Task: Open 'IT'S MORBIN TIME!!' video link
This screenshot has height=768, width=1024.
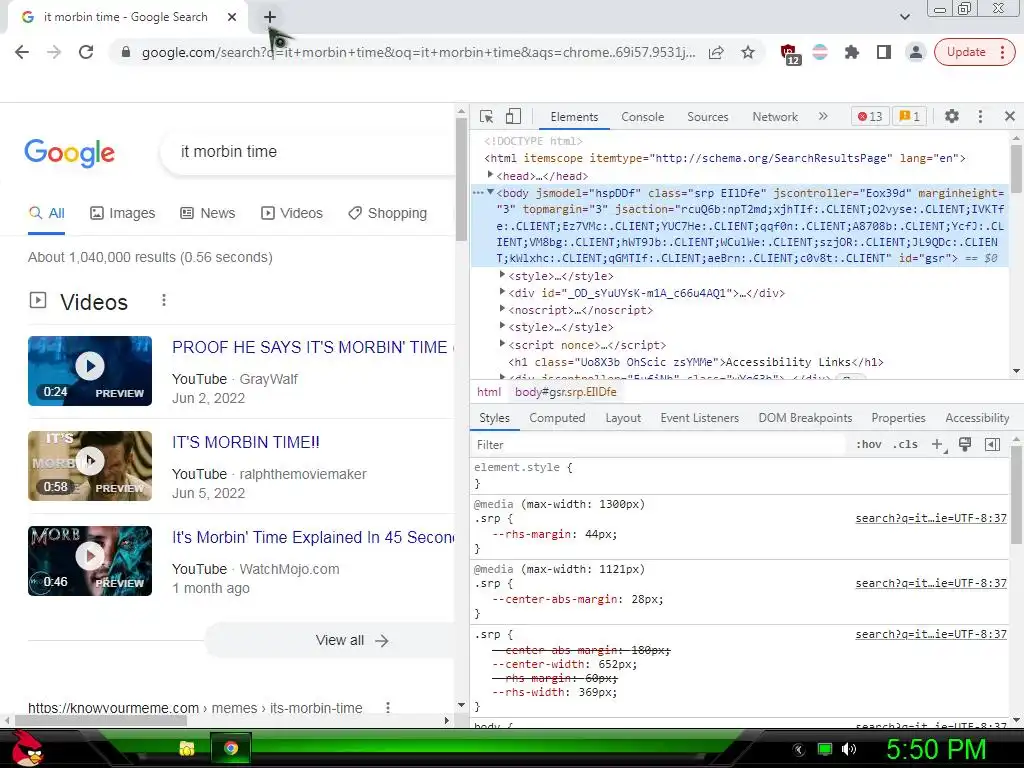Action: tap(246, 443)
